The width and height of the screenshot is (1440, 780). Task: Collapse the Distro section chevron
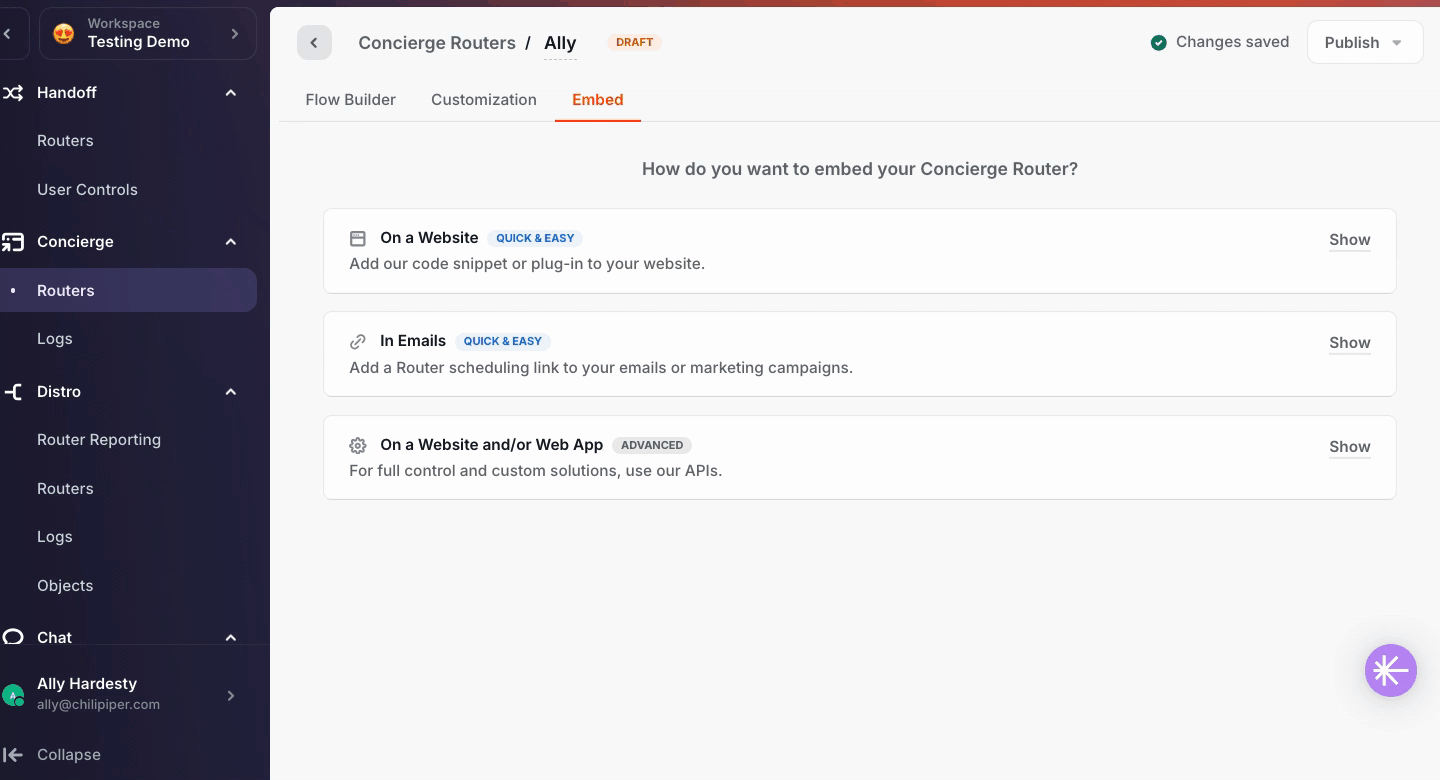pyautogui.click(x=231, y=392)
